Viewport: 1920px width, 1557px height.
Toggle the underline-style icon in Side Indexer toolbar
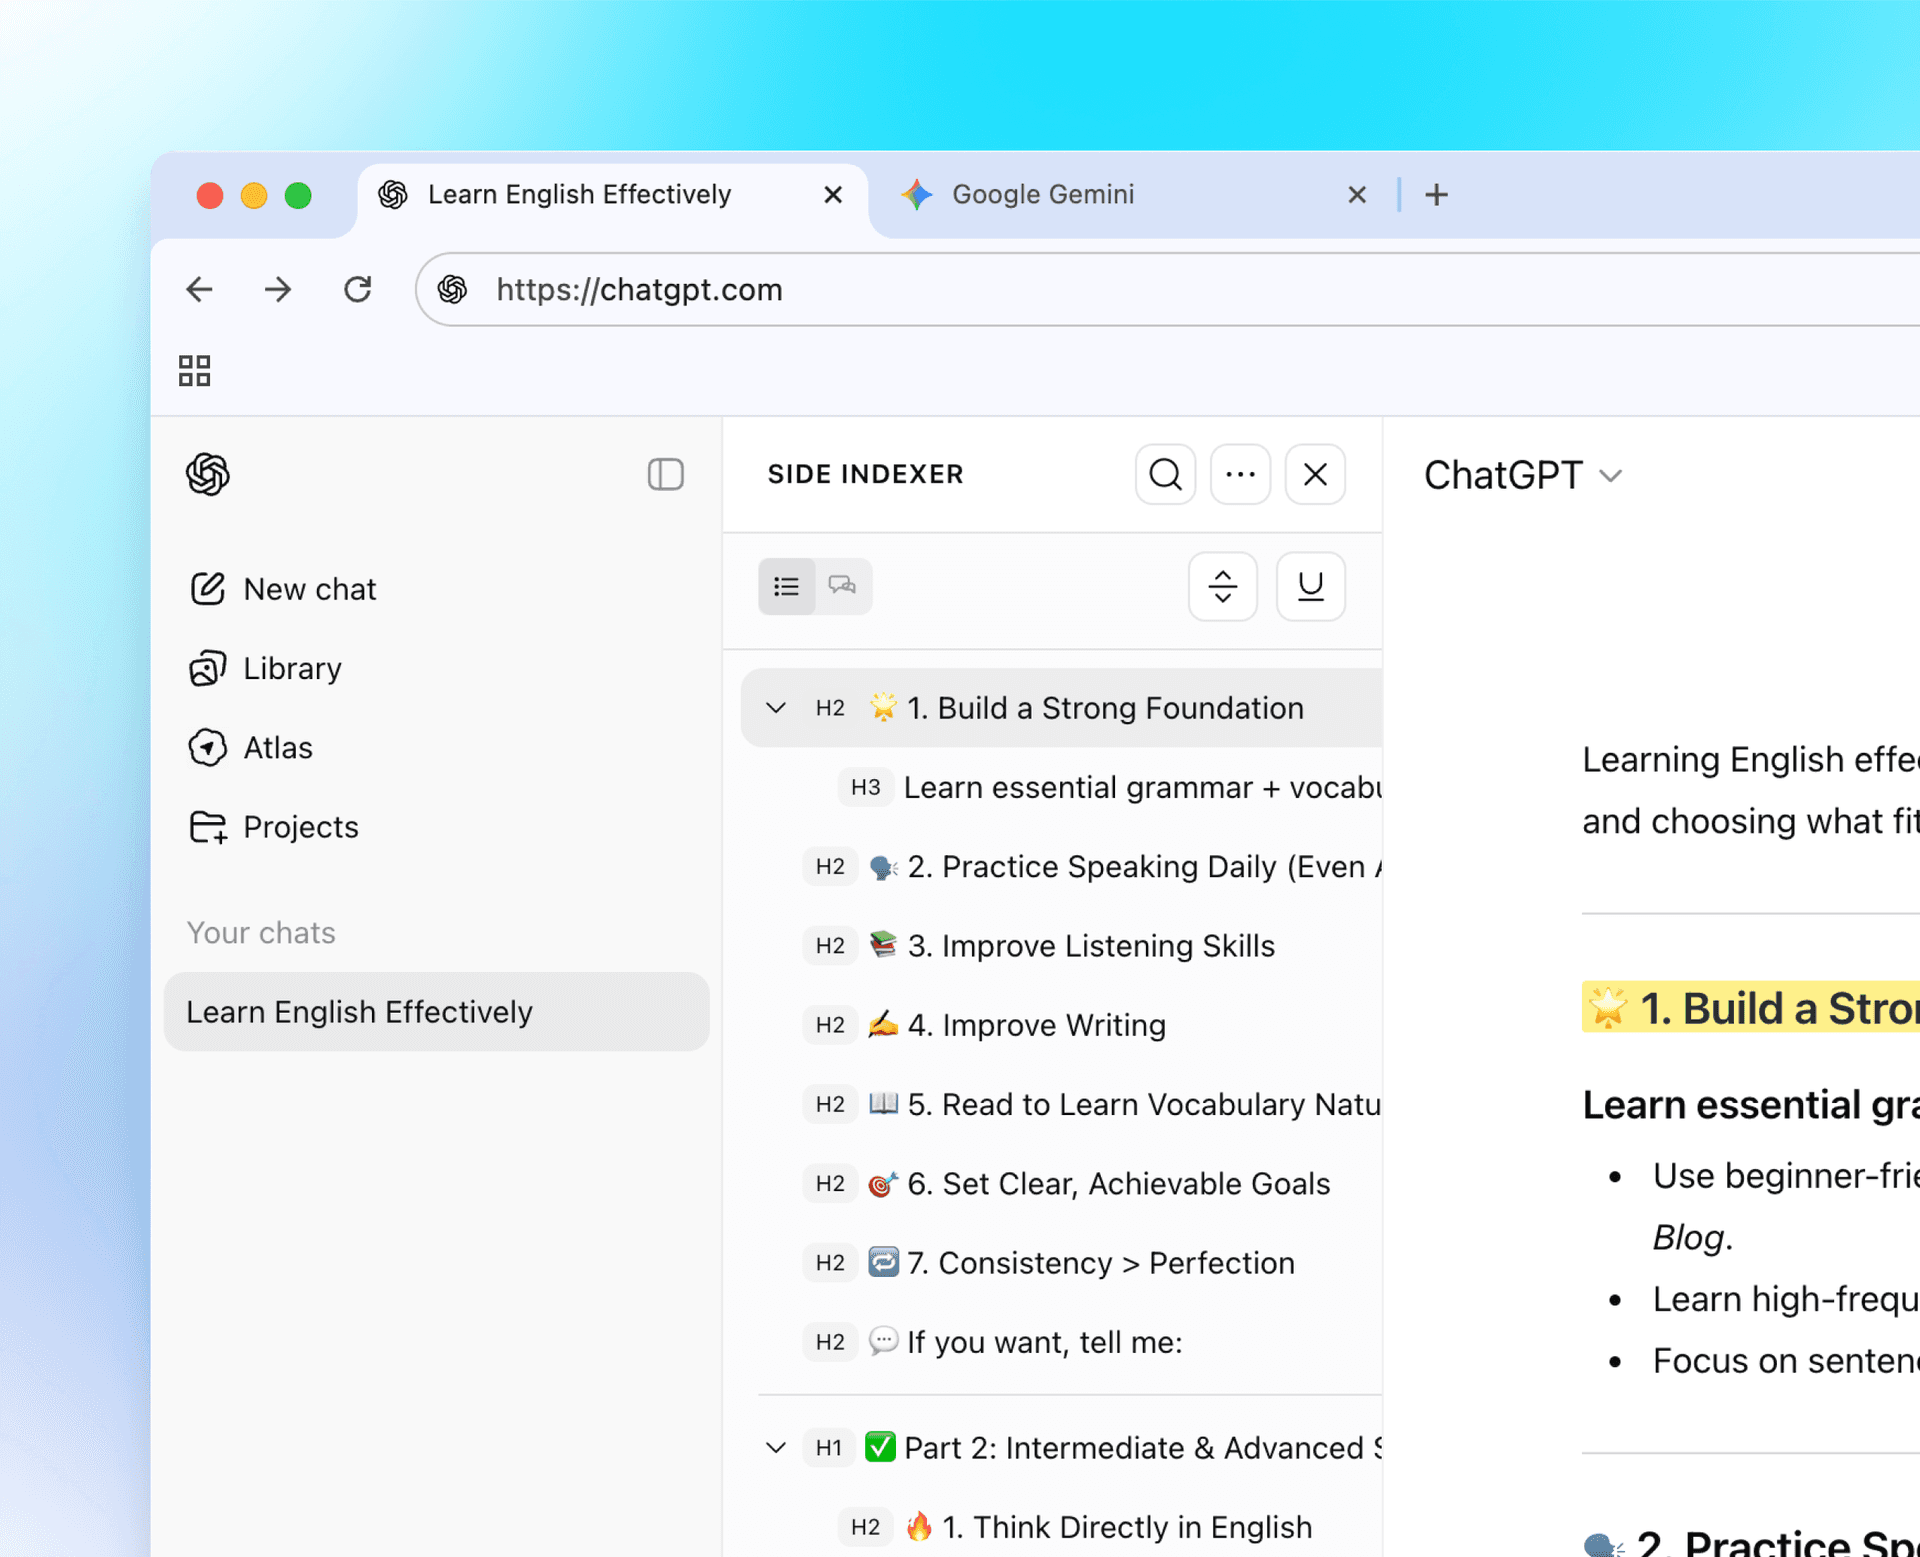(x=1310, y=587)
